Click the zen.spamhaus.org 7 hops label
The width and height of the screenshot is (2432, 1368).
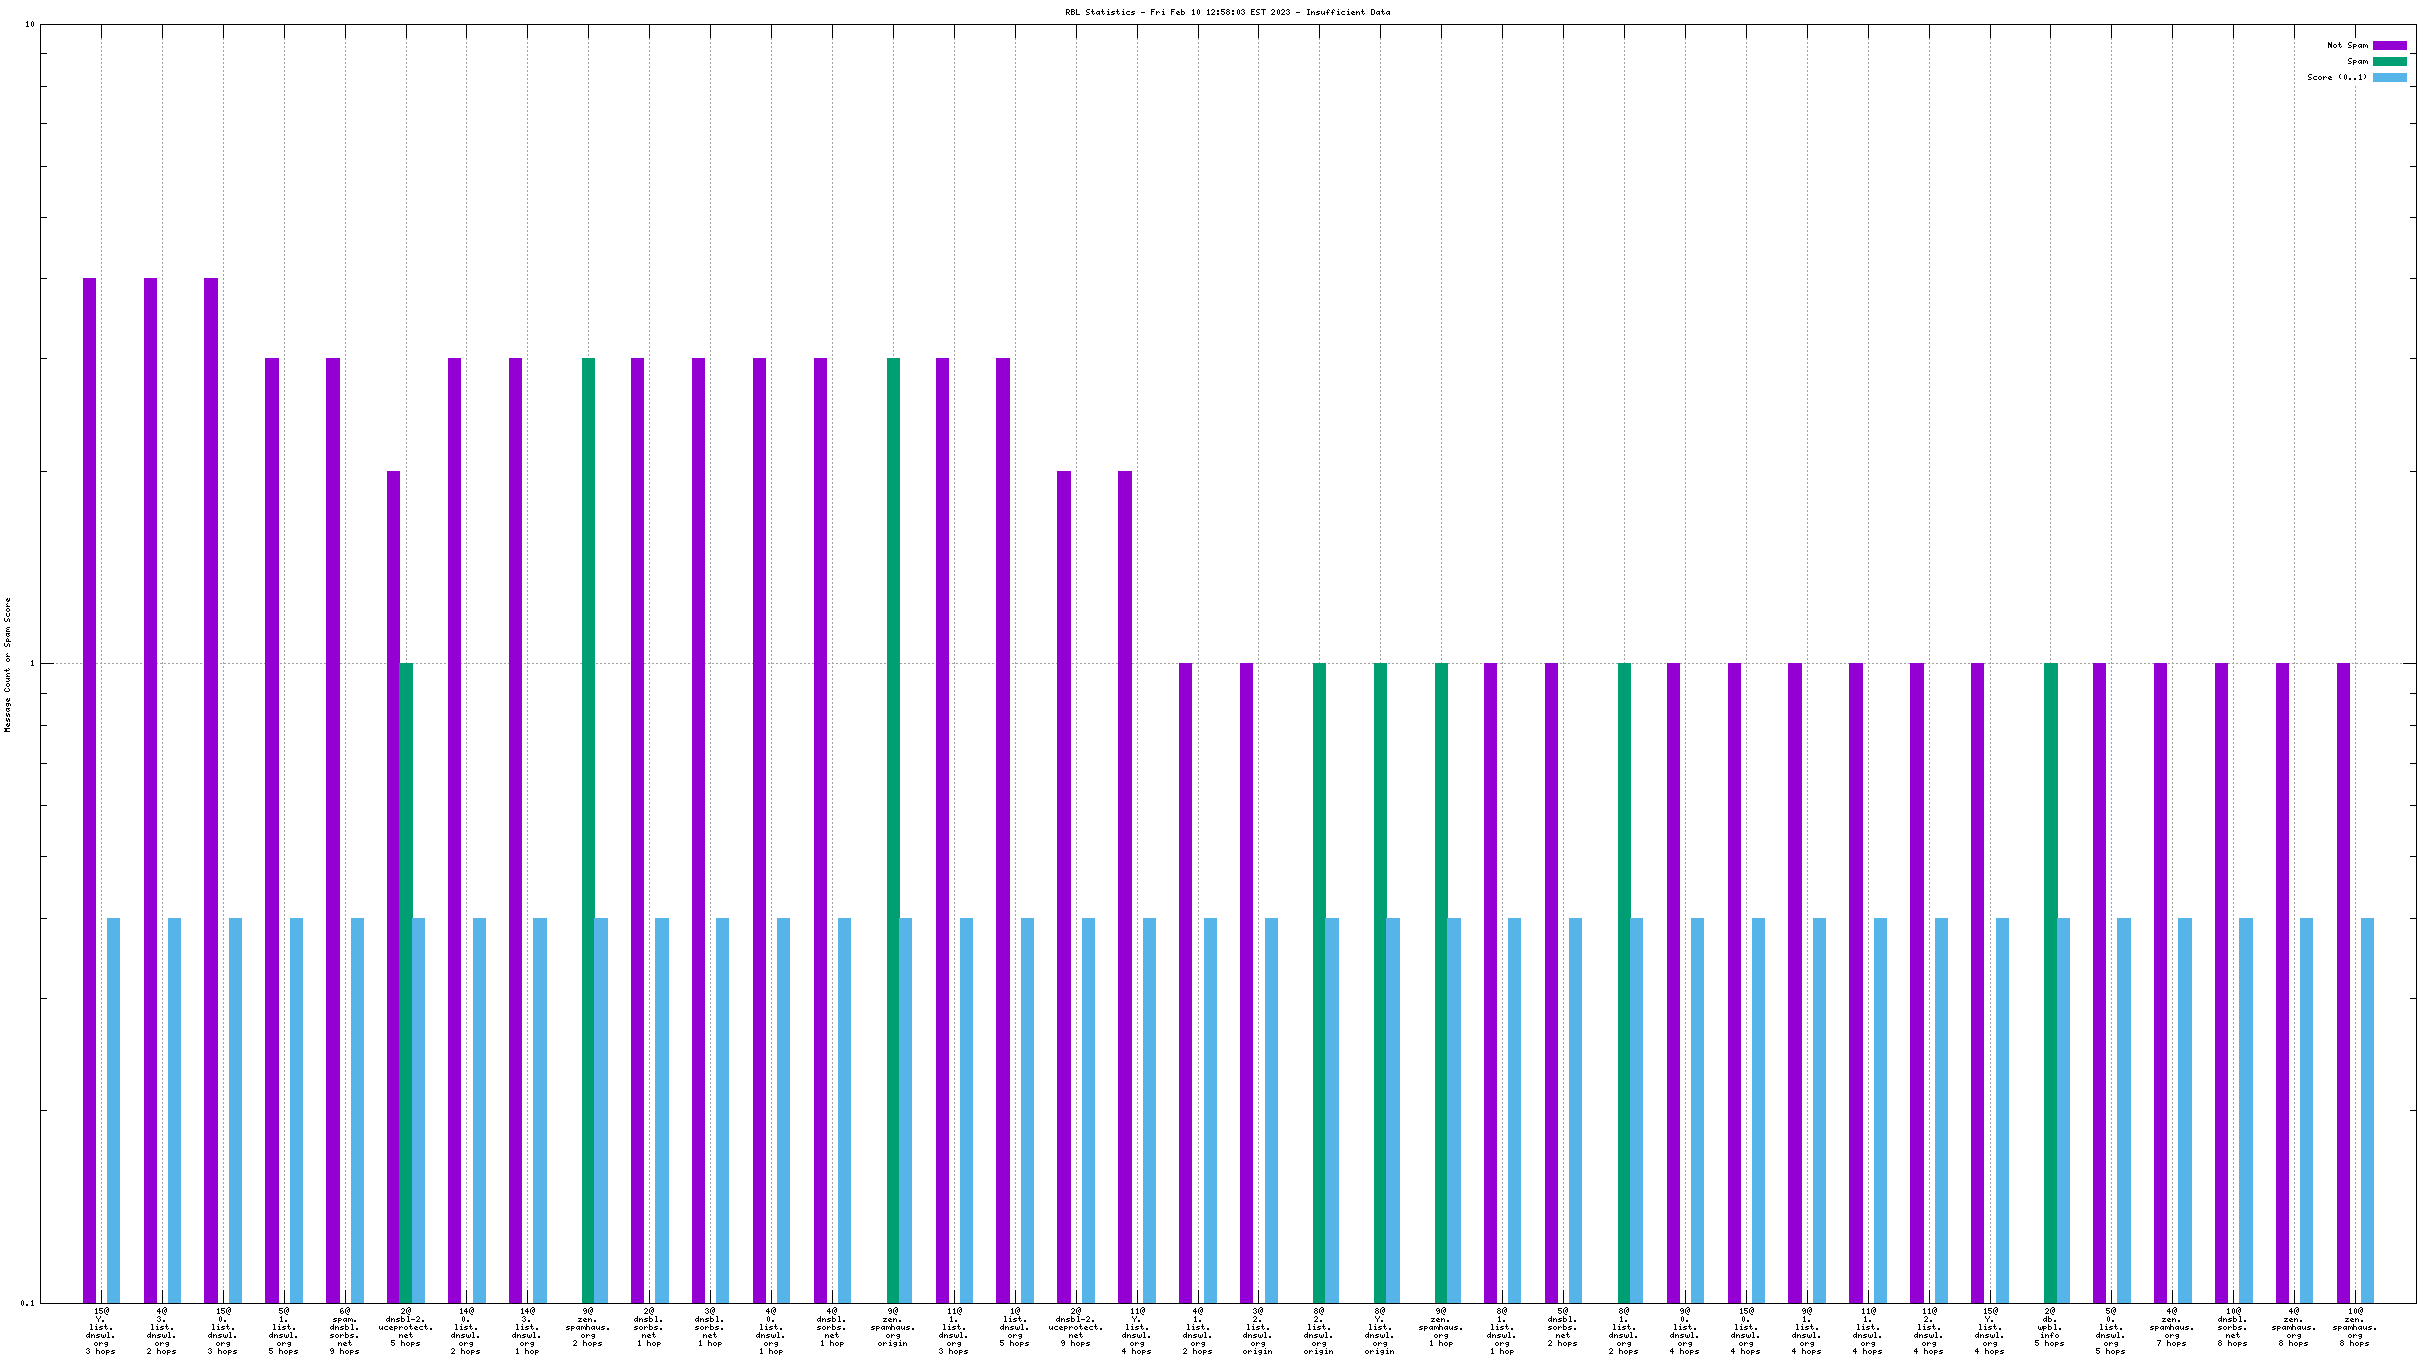click(x=2171, y=1326)
